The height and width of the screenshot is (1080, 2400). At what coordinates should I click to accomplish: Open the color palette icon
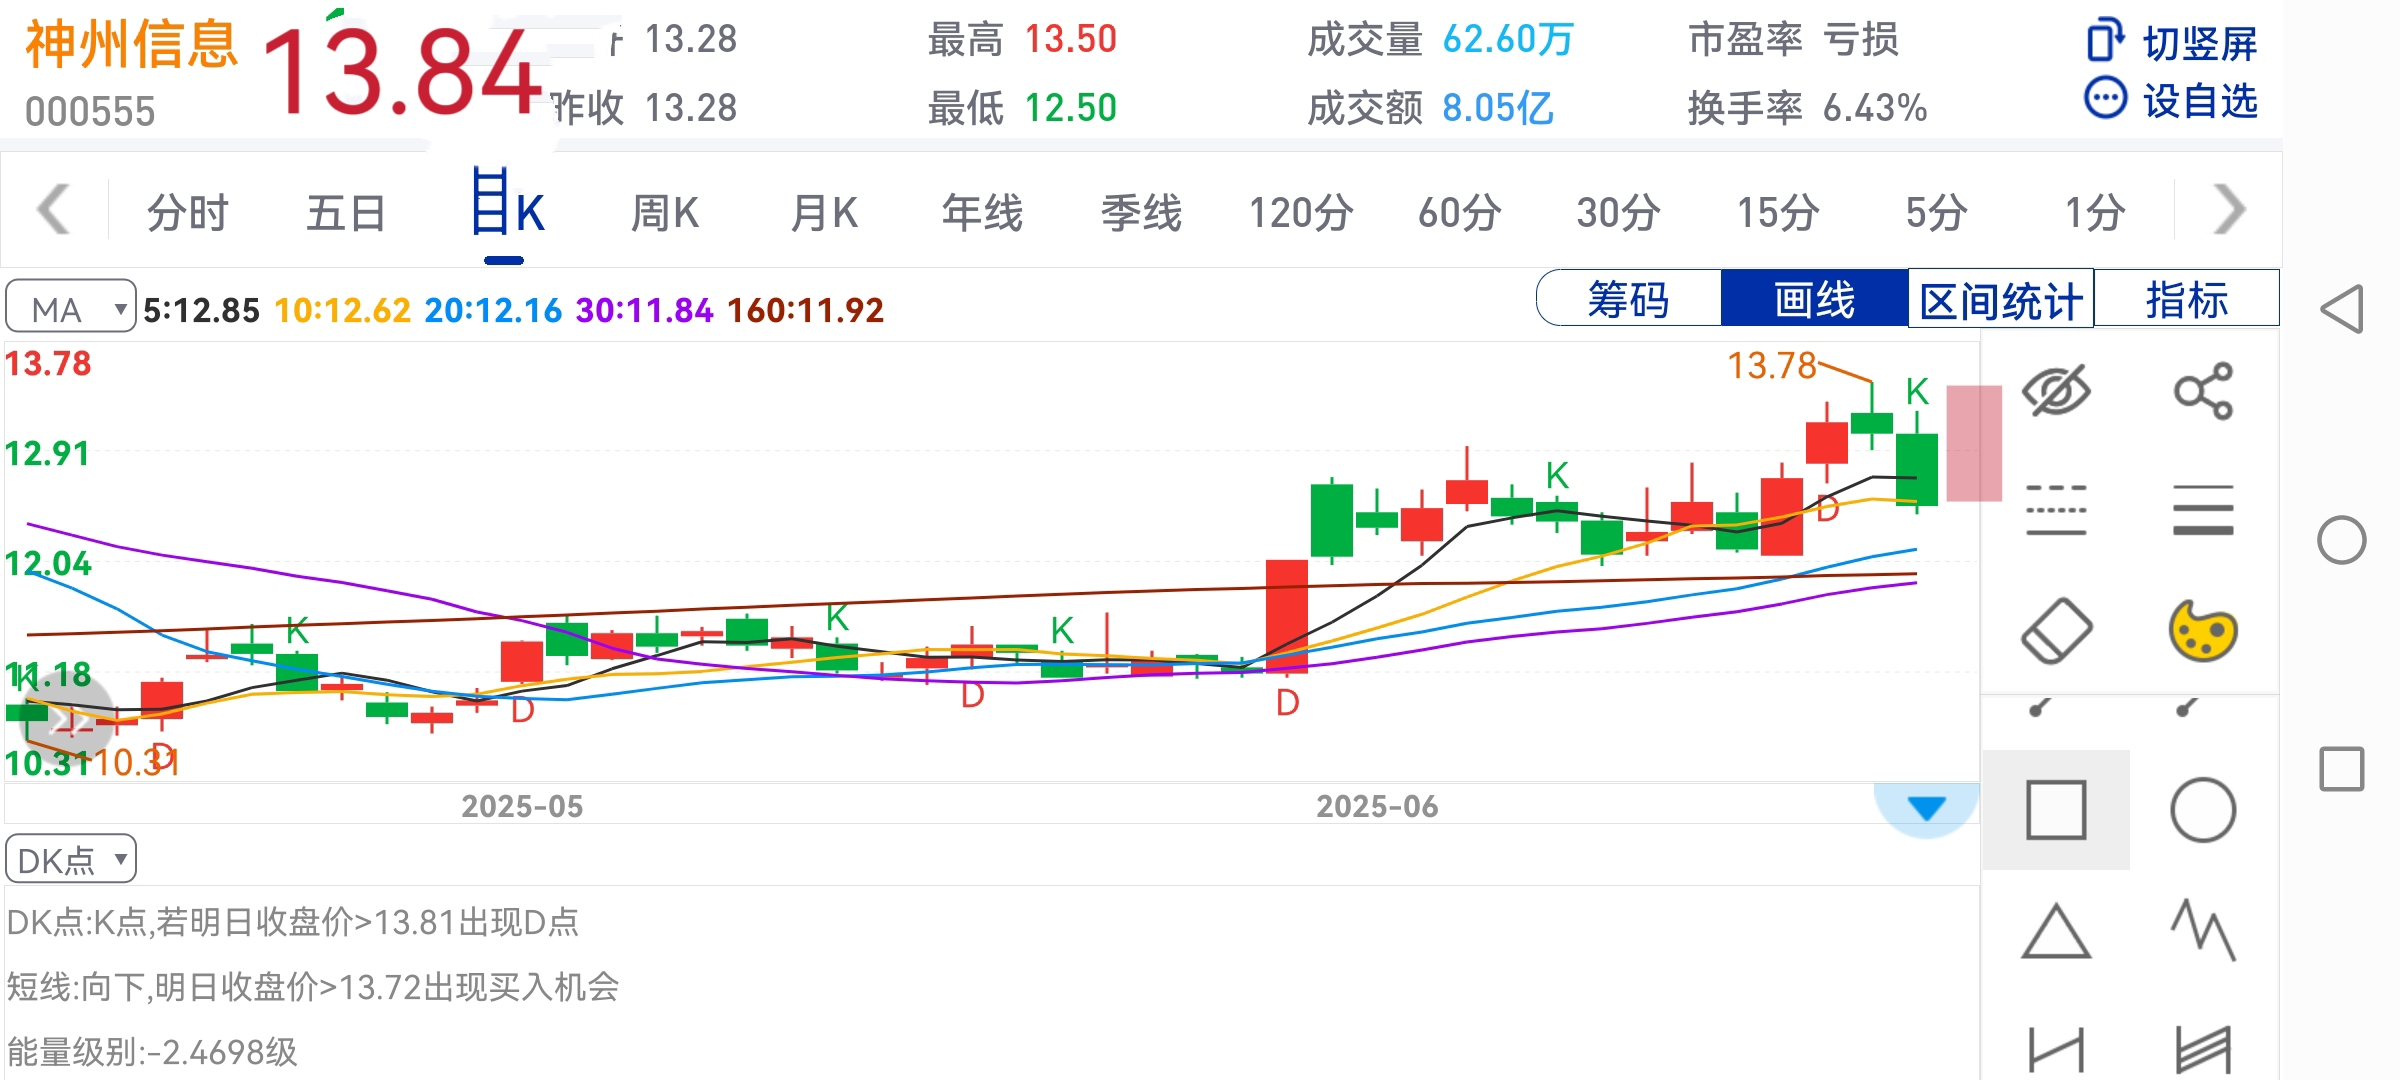(x=2203, y=631)
